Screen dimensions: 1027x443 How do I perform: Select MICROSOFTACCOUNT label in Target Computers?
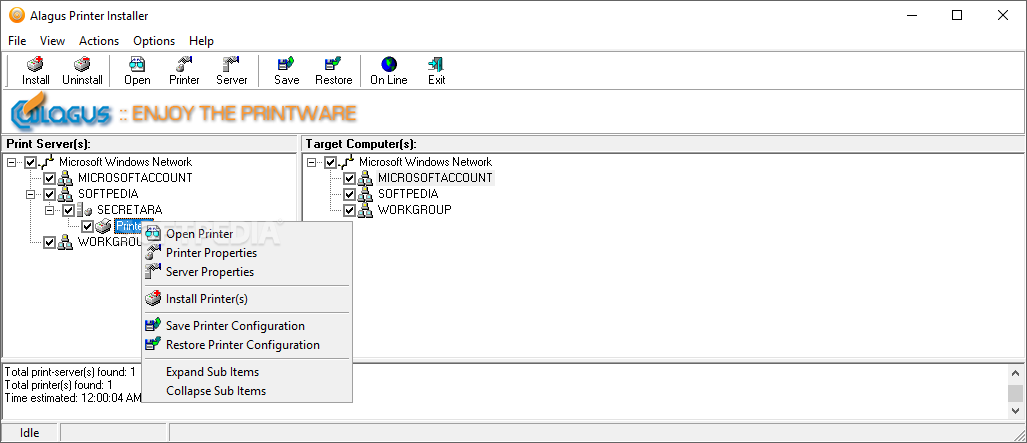click(x=435, y=178)
